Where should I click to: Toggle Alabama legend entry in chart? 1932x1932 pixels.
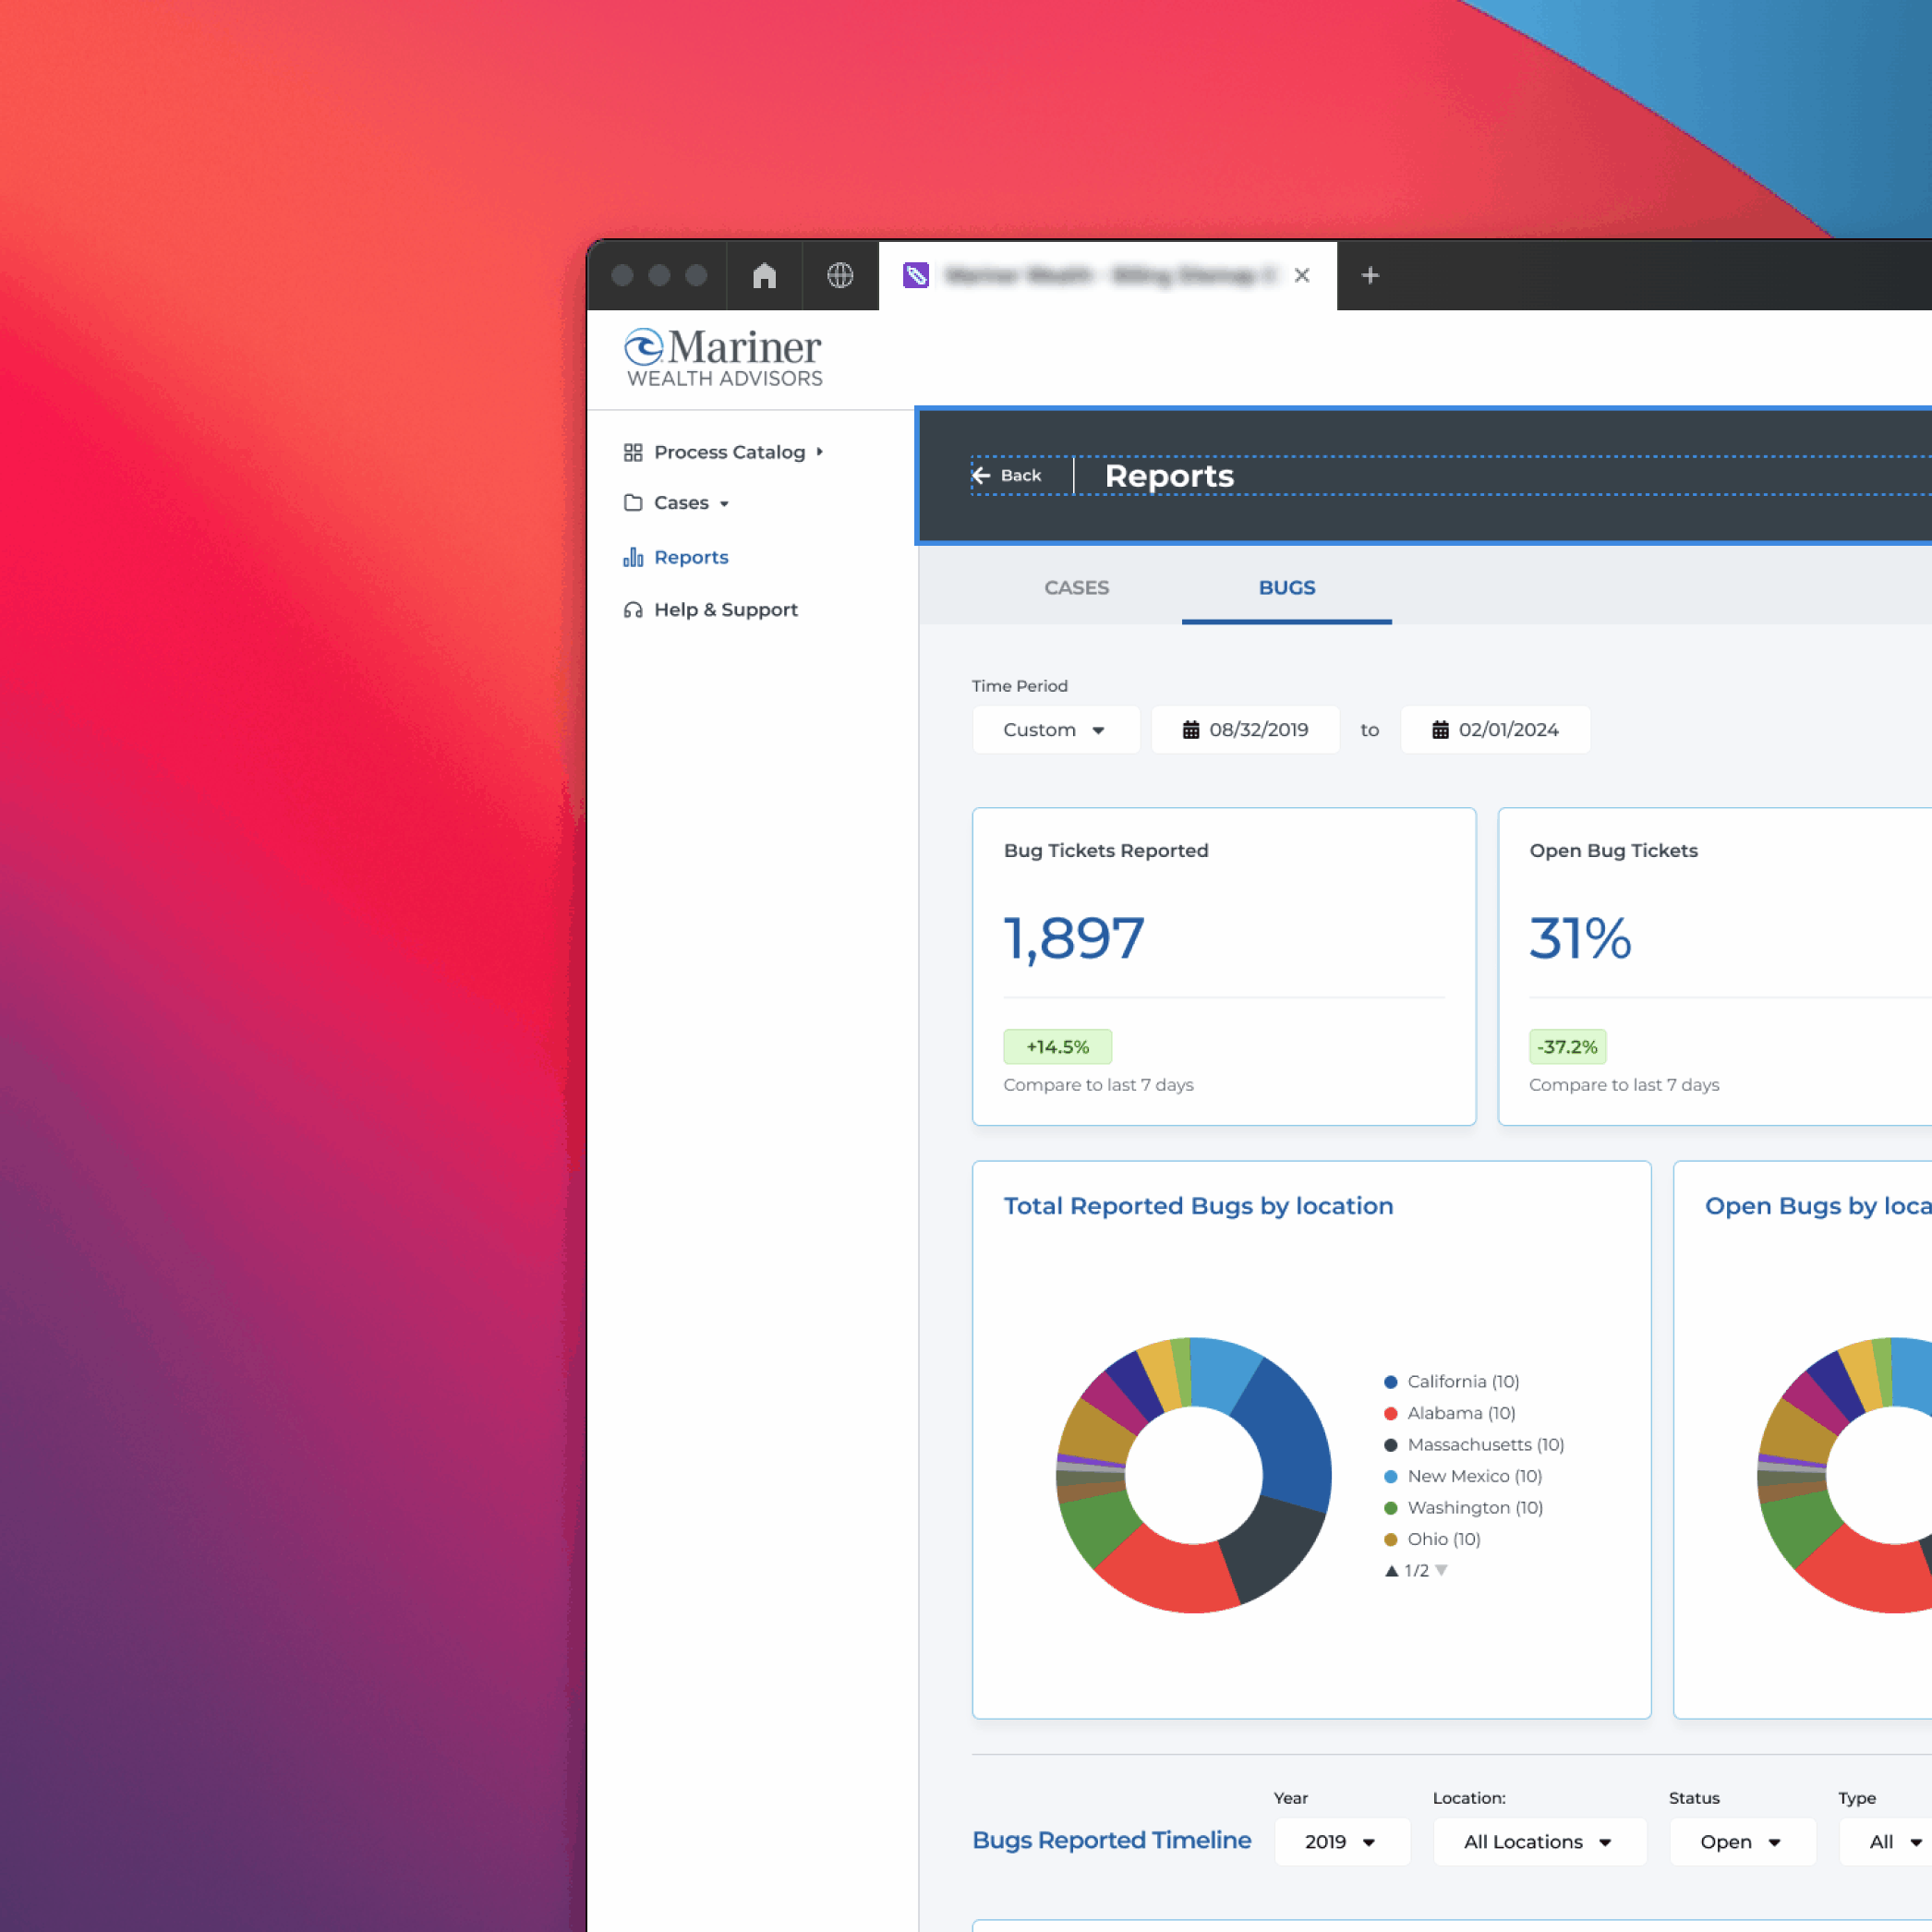click(1460, 1413)
